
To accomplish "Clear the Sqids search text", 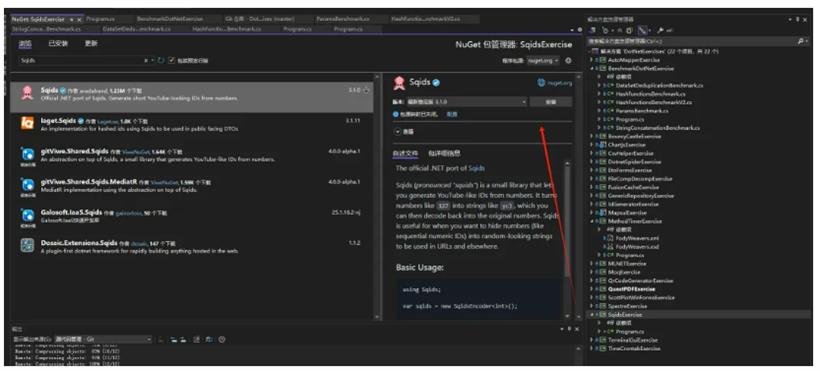I will [145, 61].
